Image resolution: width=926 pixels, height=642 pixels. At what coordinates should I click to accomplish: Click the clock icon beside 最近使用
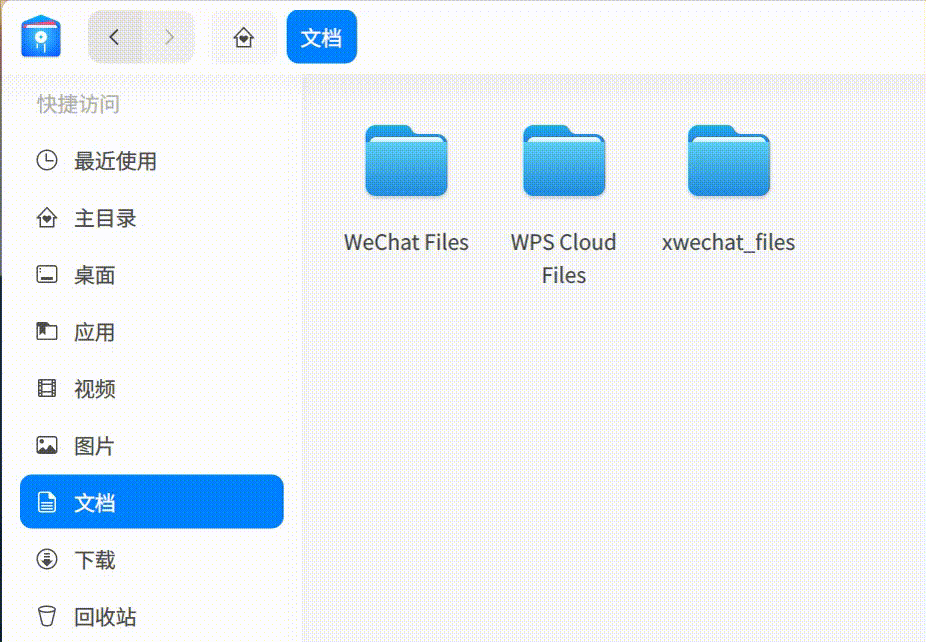47,160
